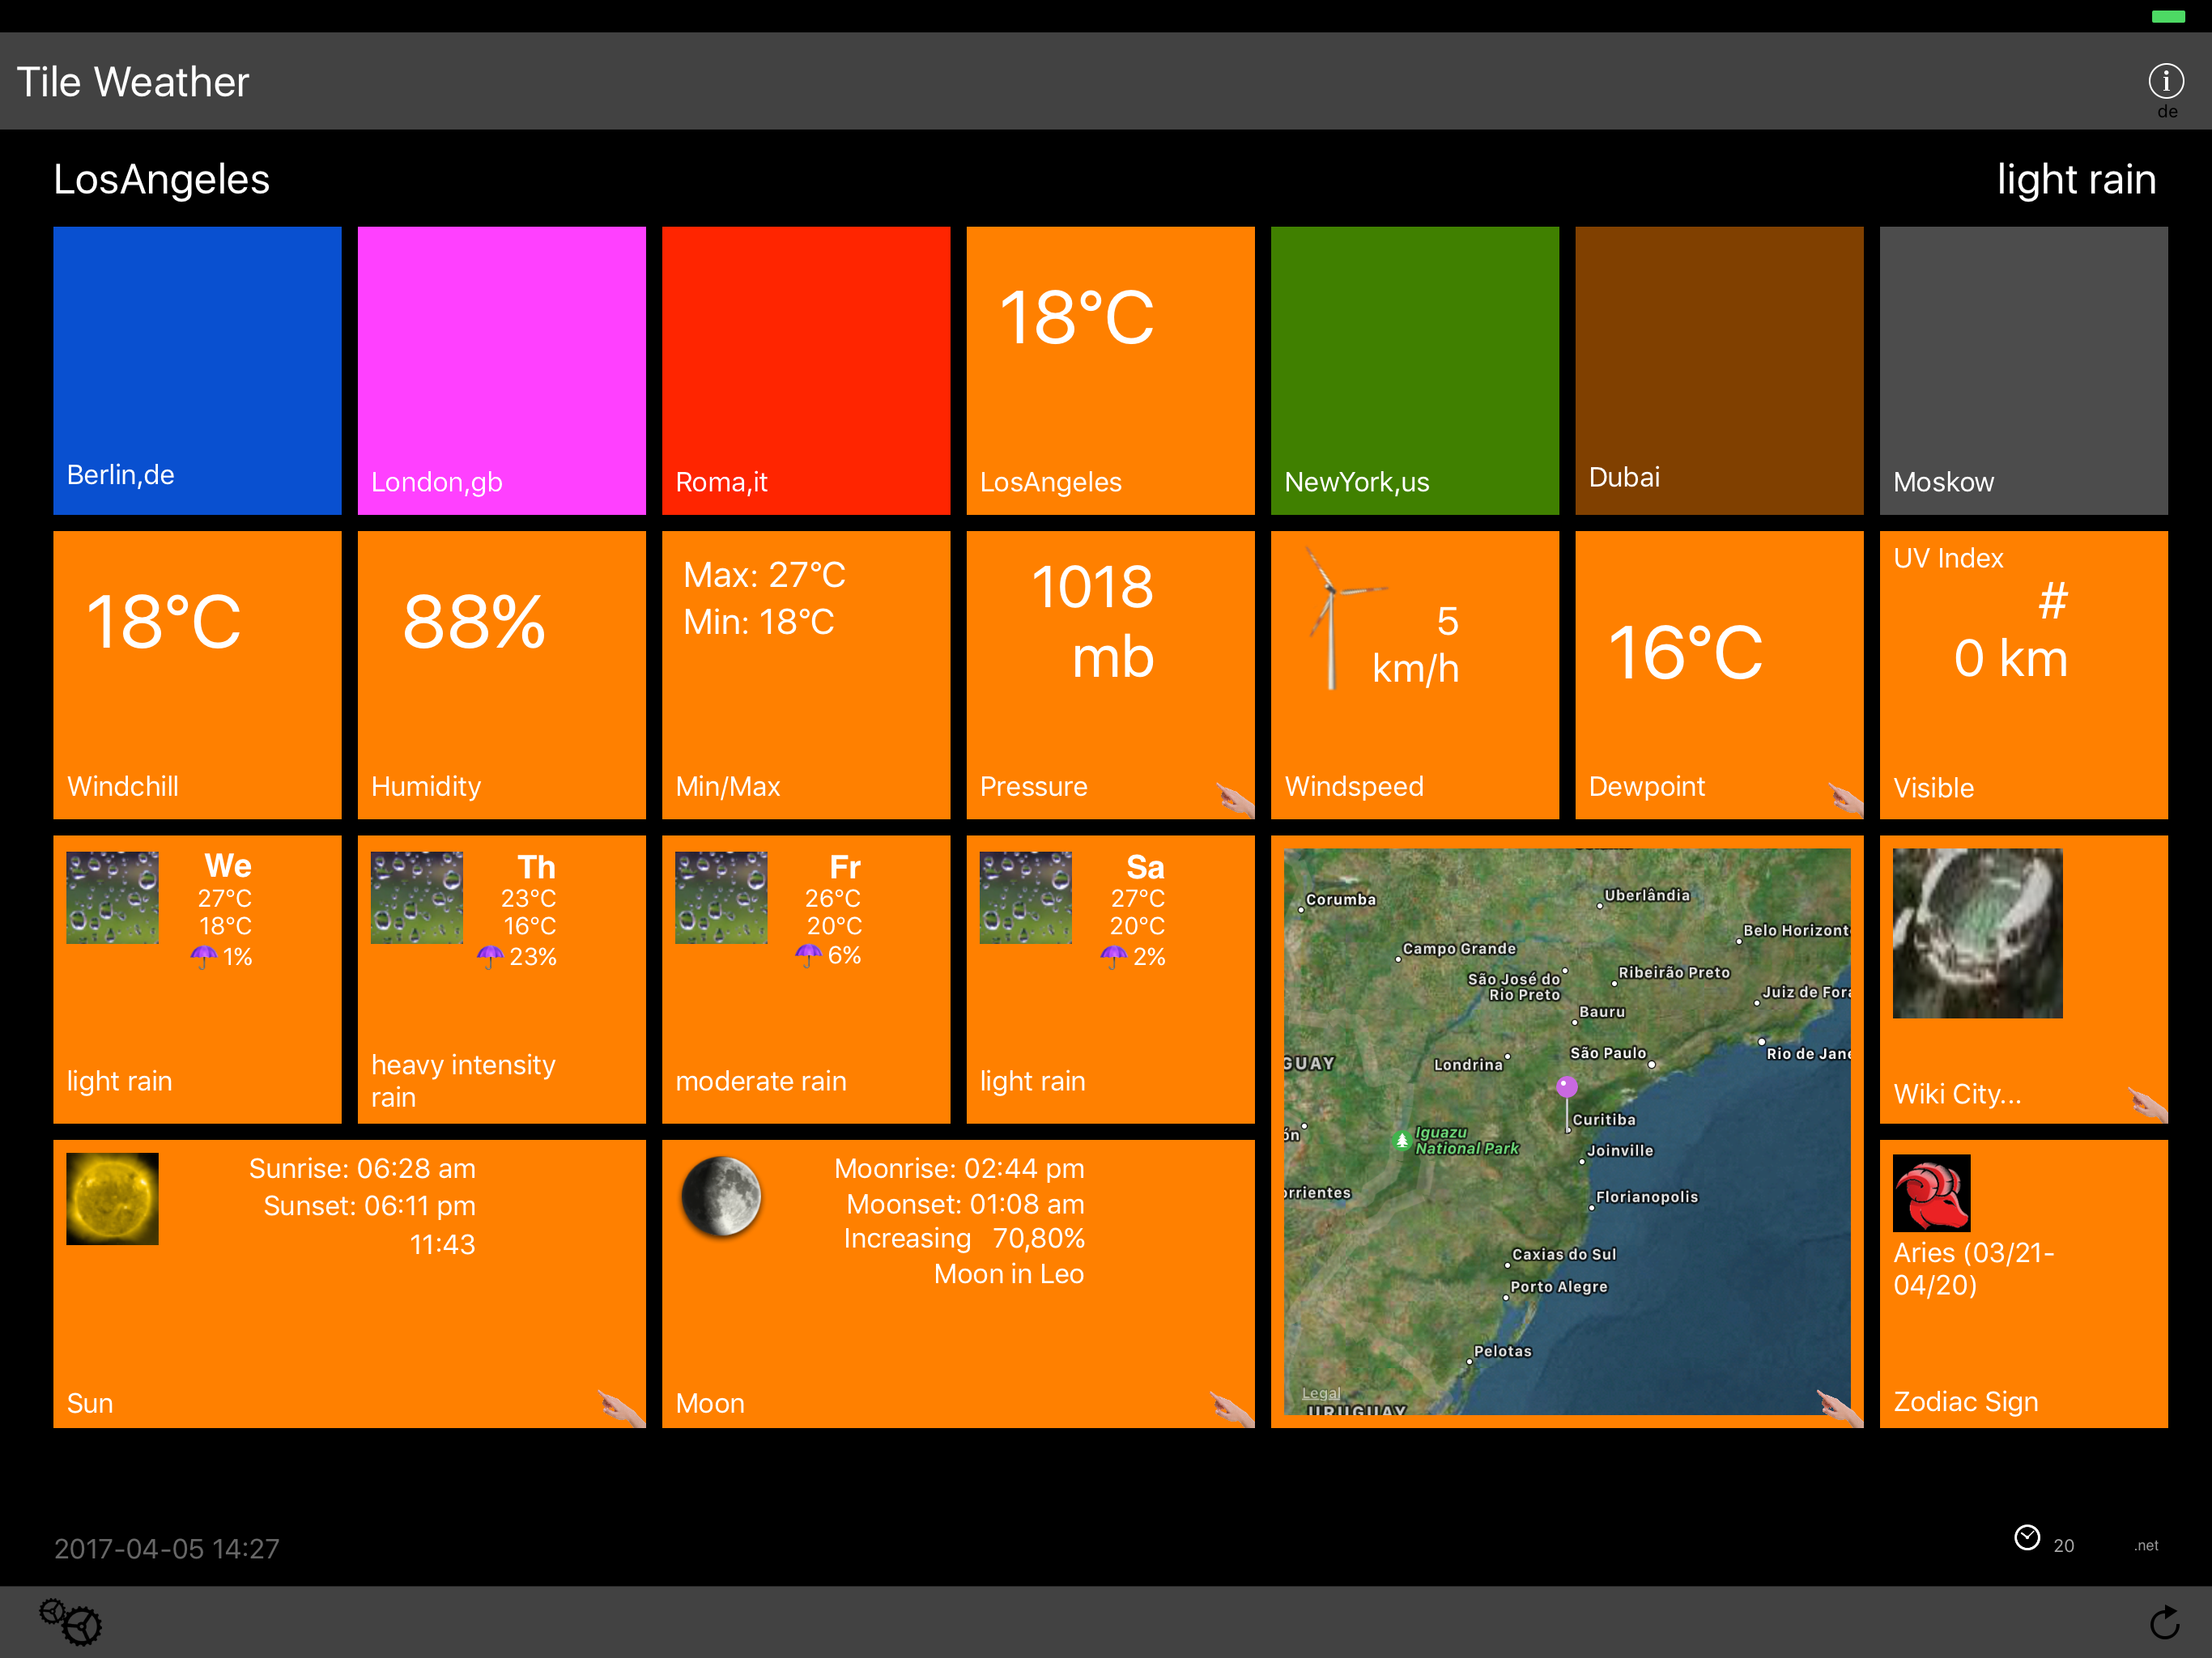Click the sun image in the Sun tile
This screenshot has height=1658, width=2212.
click(x=112, y=1198)
